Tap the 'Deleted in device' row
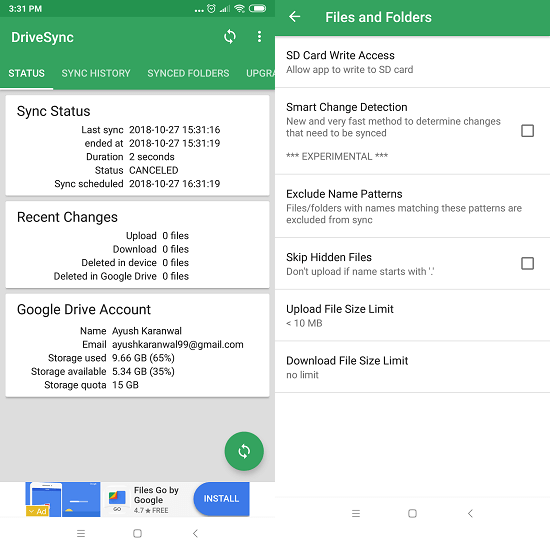 [x=135, y=263]
